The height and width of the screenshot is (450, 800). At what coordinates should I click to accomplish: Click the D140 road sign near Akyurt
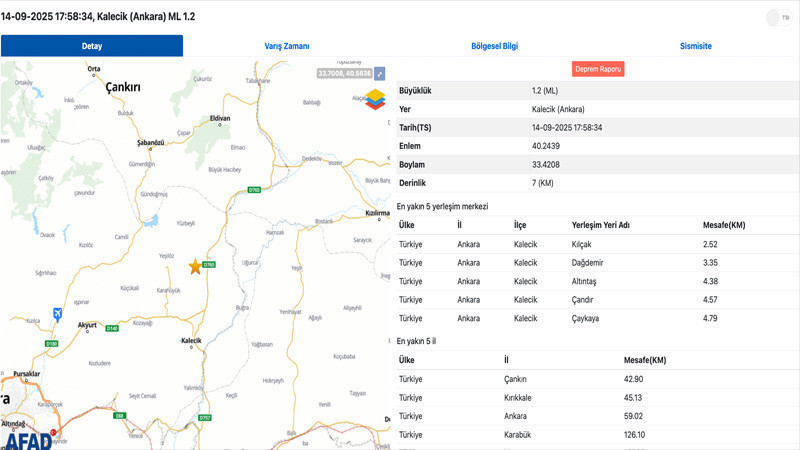(x=112, y=328)
